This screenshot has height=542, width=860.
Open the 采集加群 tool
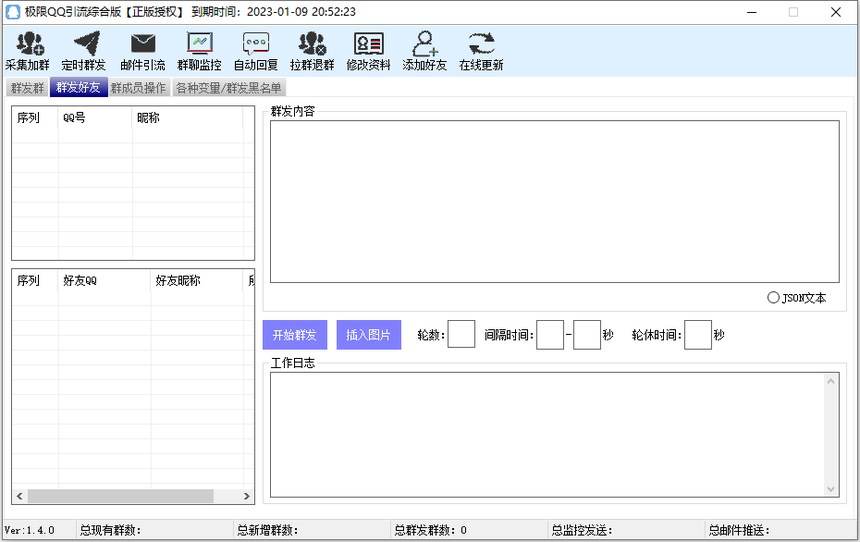[x=27, y=51]
